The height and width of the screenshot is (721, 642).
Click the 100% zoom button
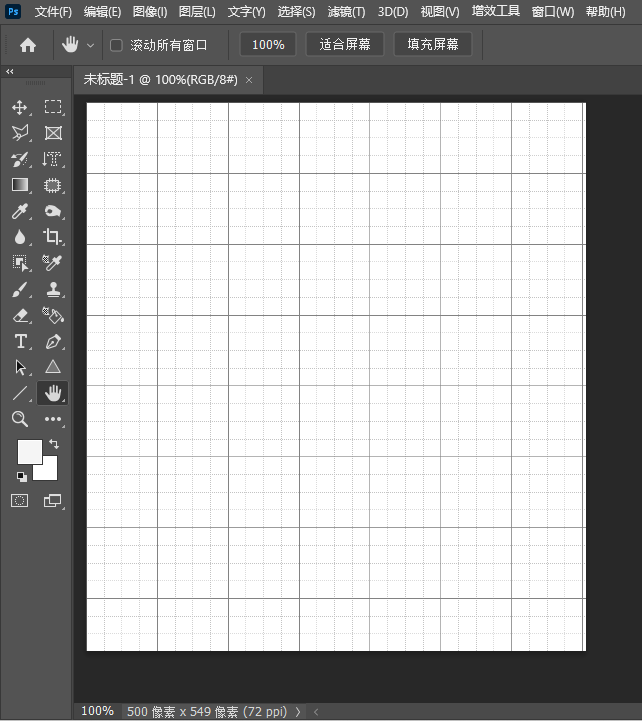(268, 45)
